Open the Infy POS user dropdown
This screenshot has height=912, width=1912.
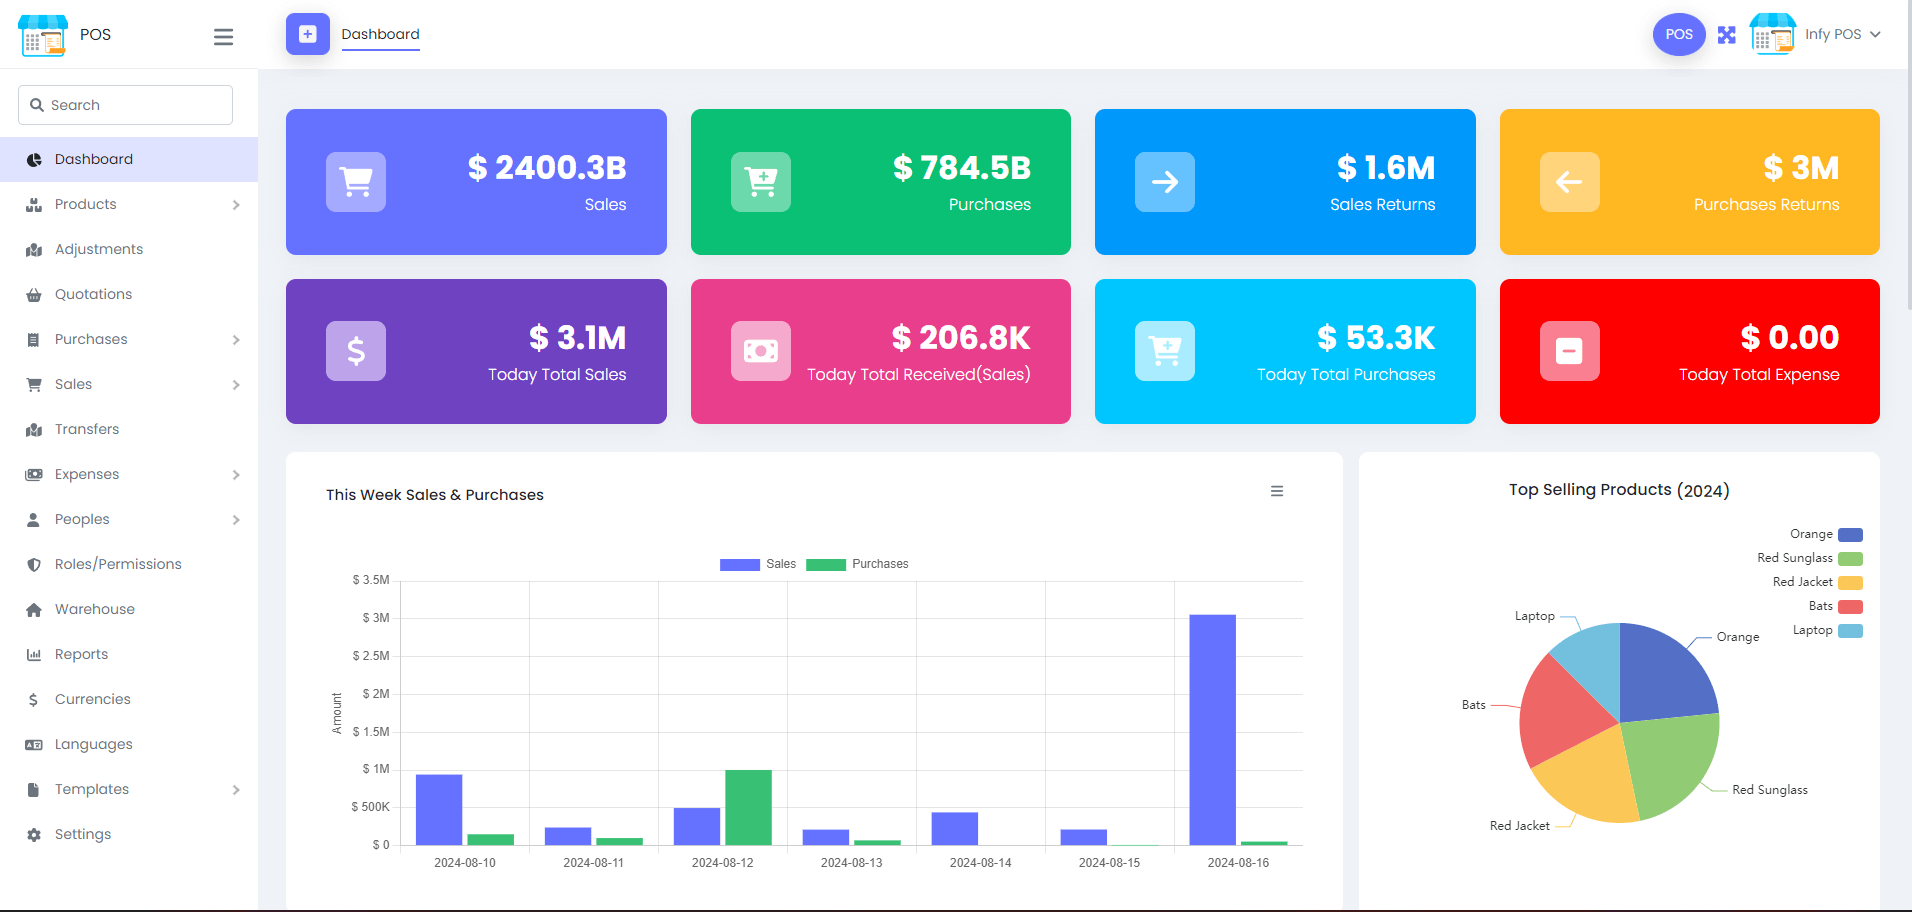(x=1816, y=34)
